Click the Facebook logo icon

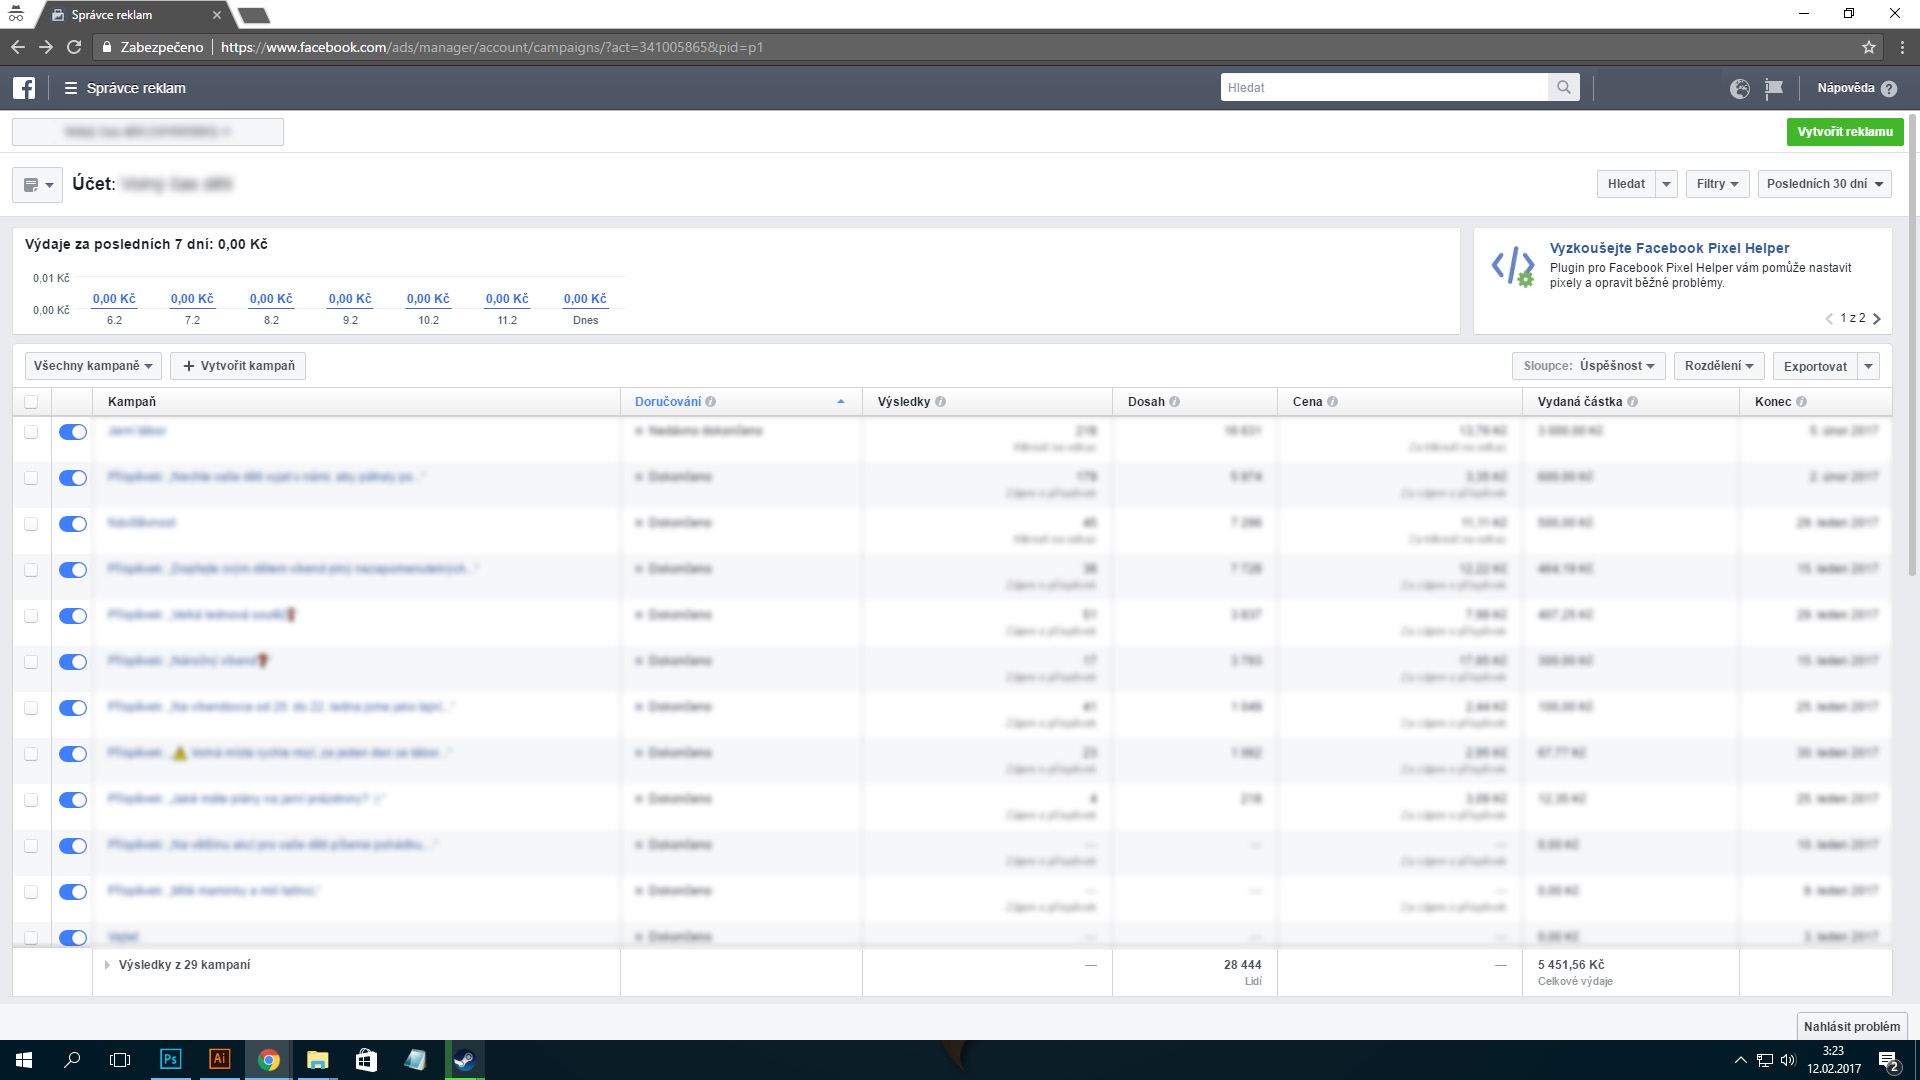(x=24, y=88)
